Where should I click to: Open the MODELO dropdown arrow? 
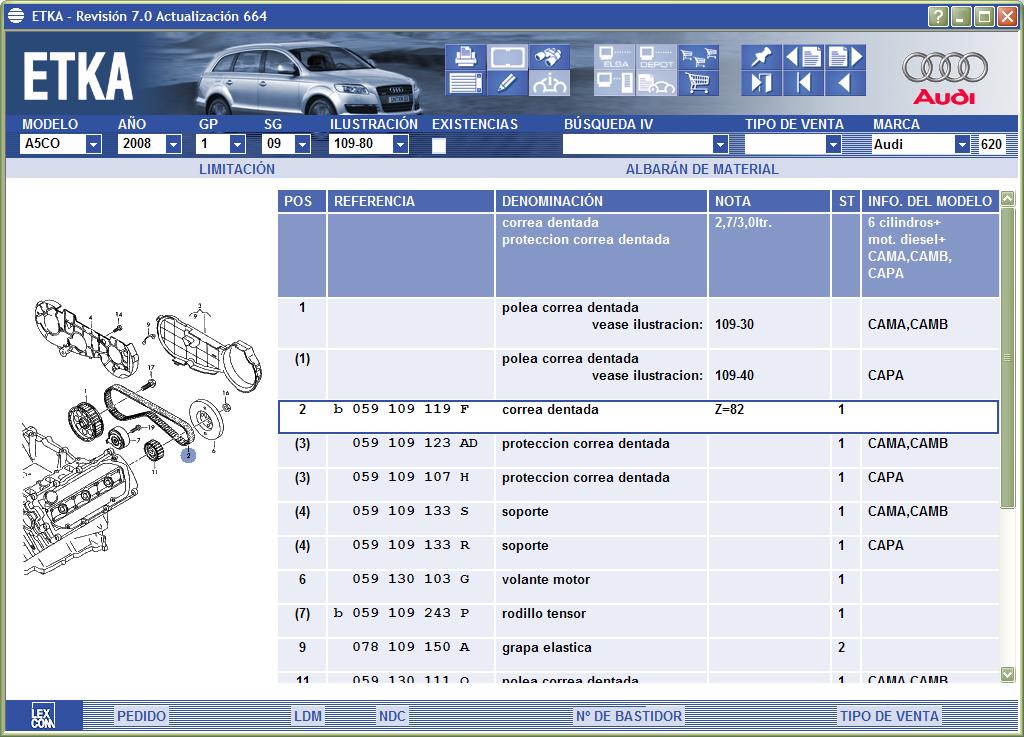pos(93,144)
